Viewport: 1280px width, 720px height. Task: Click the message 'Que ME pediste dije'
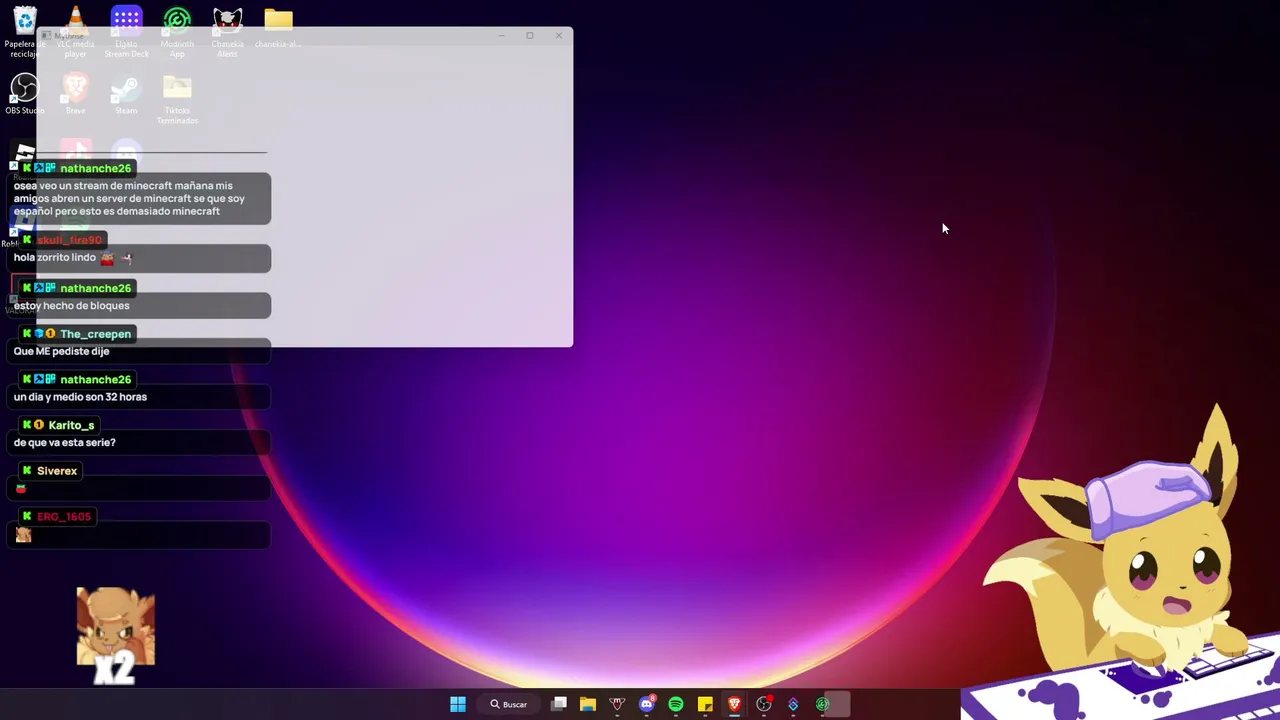click(62, 352)
